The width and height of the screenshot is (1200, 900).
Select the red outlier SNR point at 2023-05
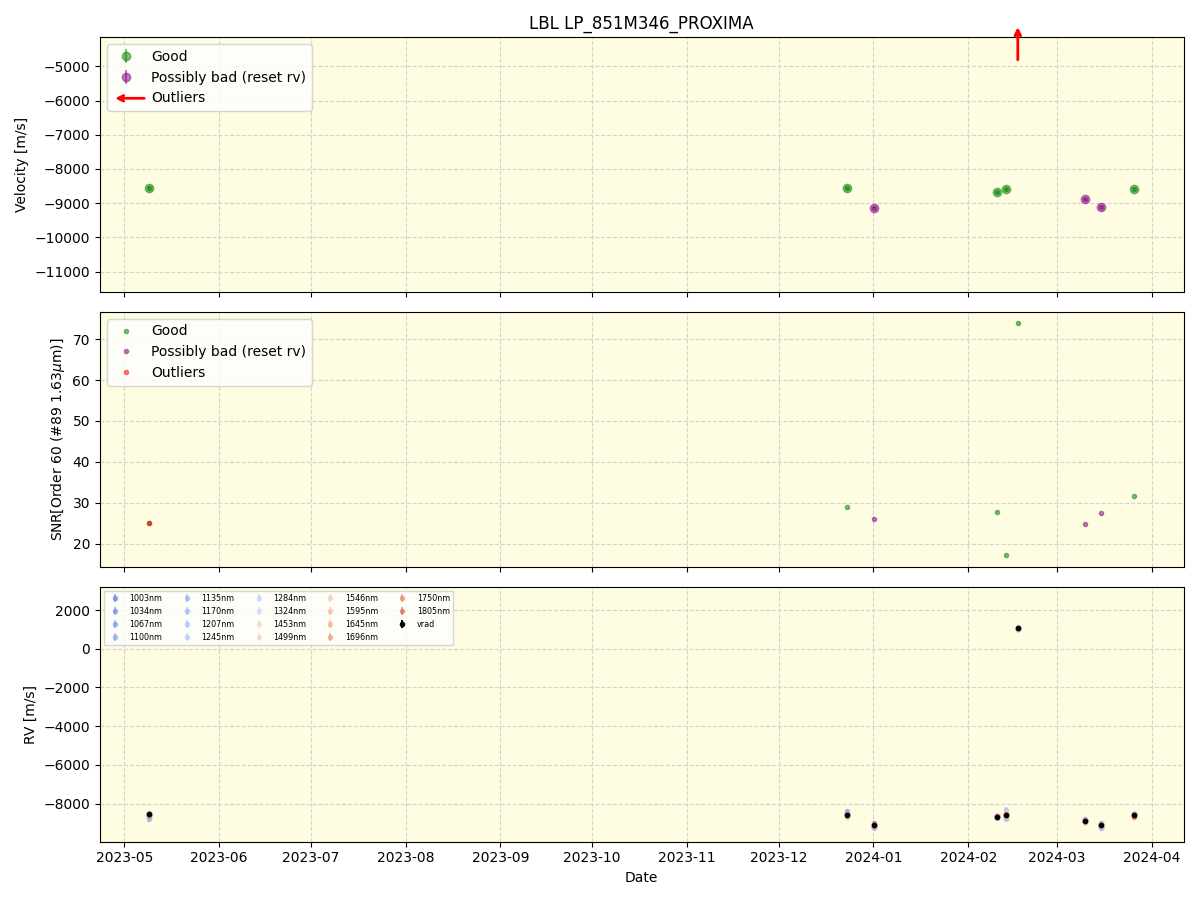click(149, 523)
